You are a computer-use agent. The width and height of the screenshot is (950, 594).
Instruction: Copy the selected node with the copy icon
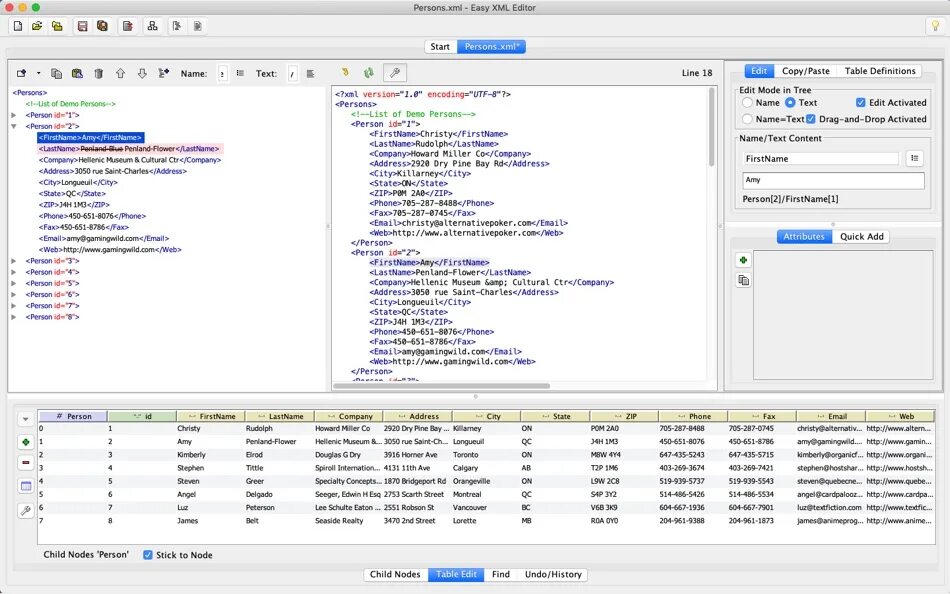pos(56,73)
